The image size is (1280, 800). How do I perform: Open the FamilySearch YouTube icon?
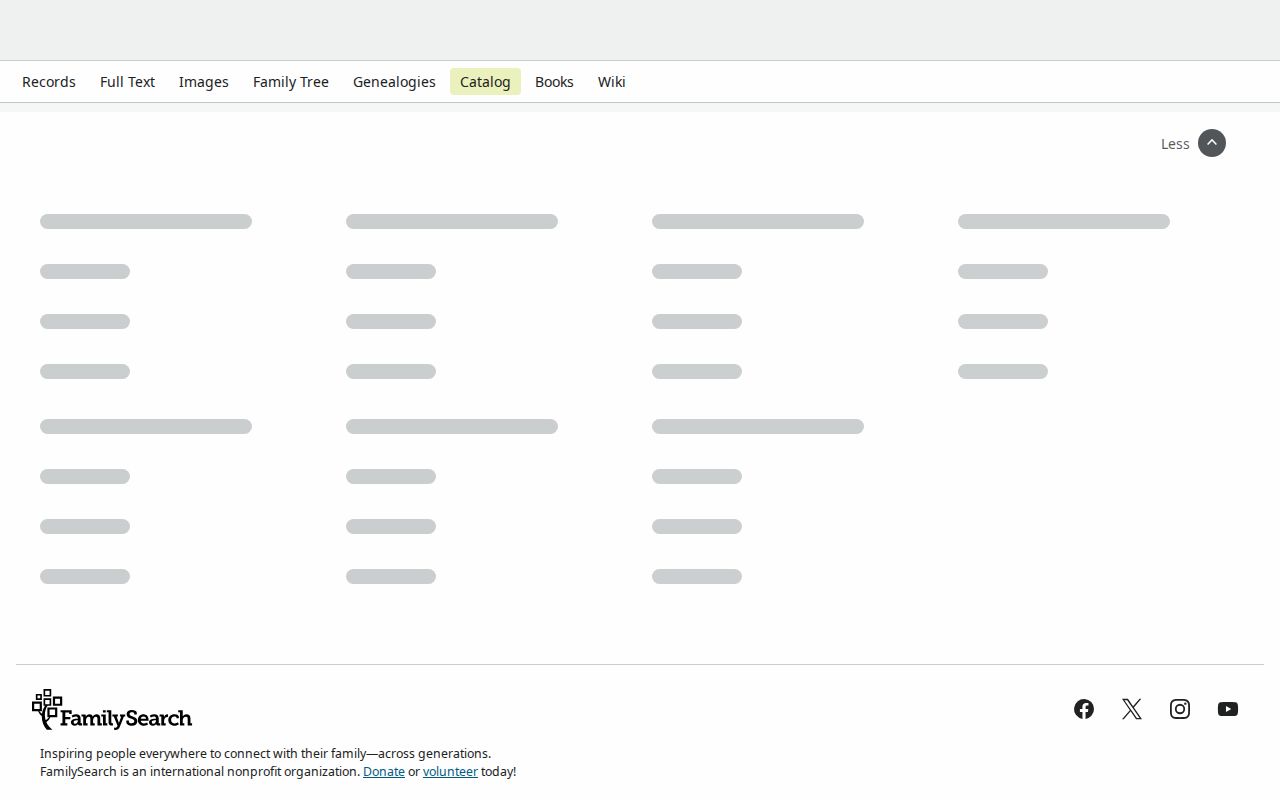pos(1228,709)
